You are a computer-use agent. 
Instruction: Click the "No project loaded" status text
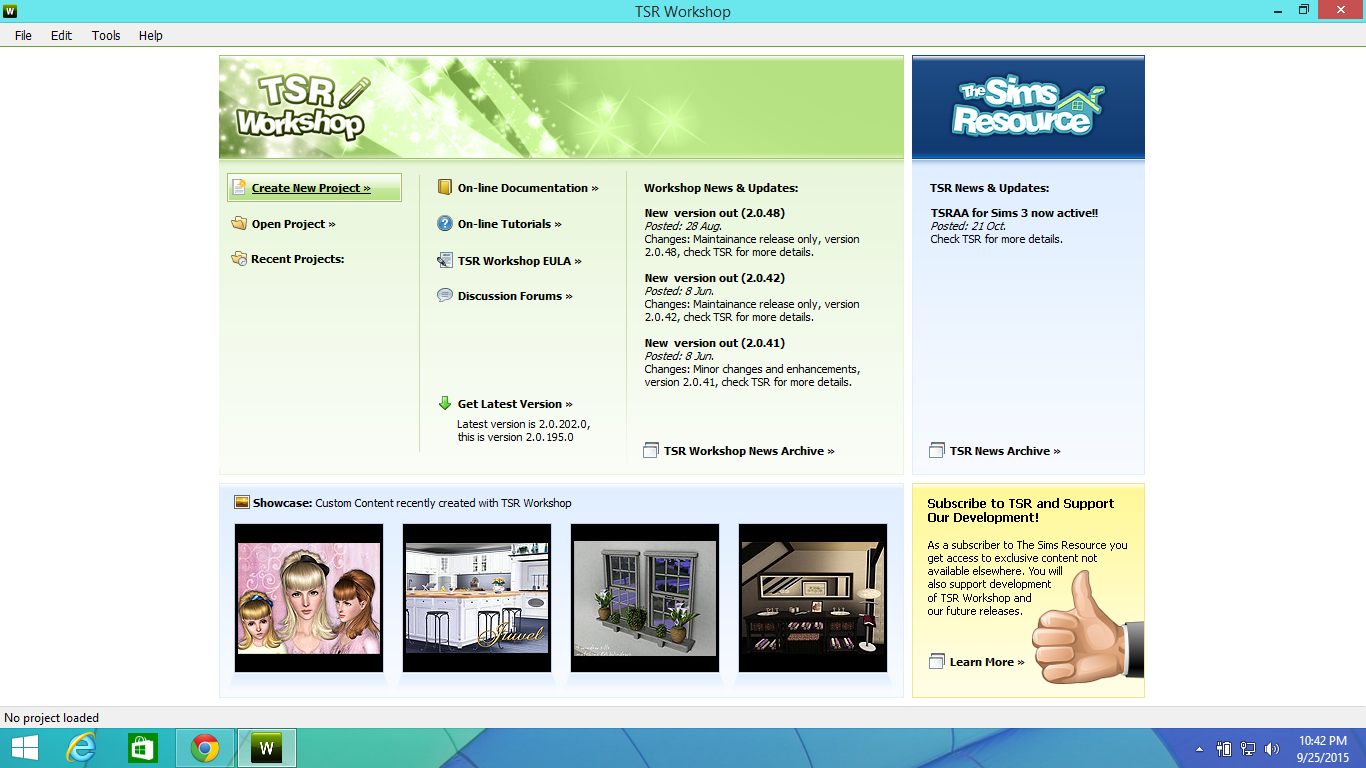tap(52, 718)
